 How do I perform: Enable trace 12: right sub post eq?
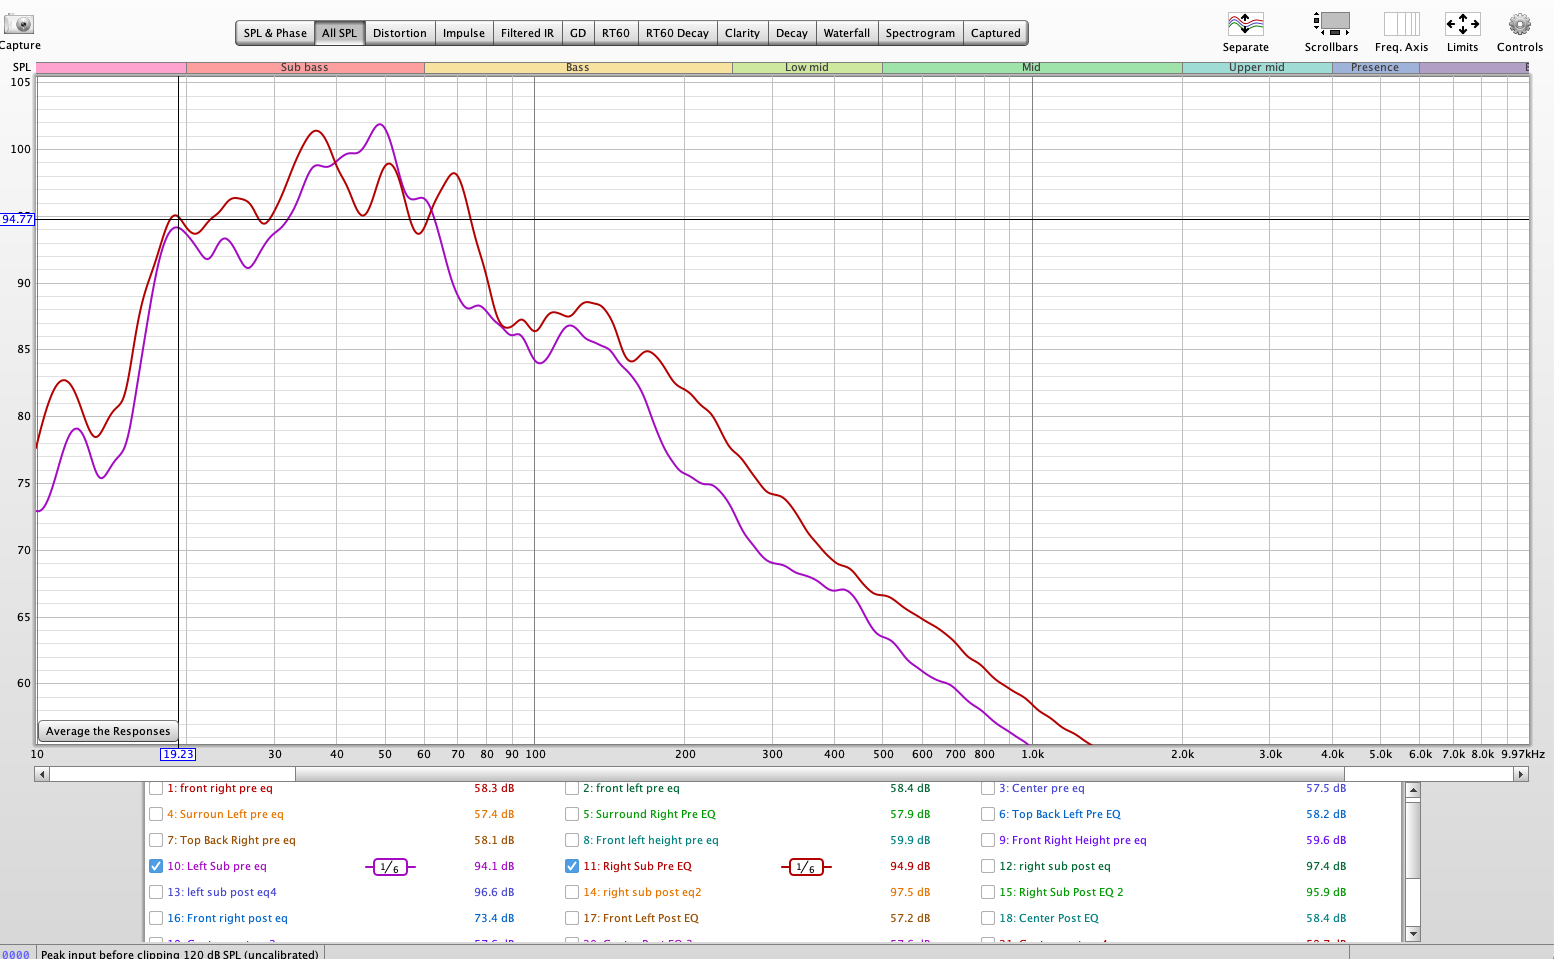coord(988,866)
